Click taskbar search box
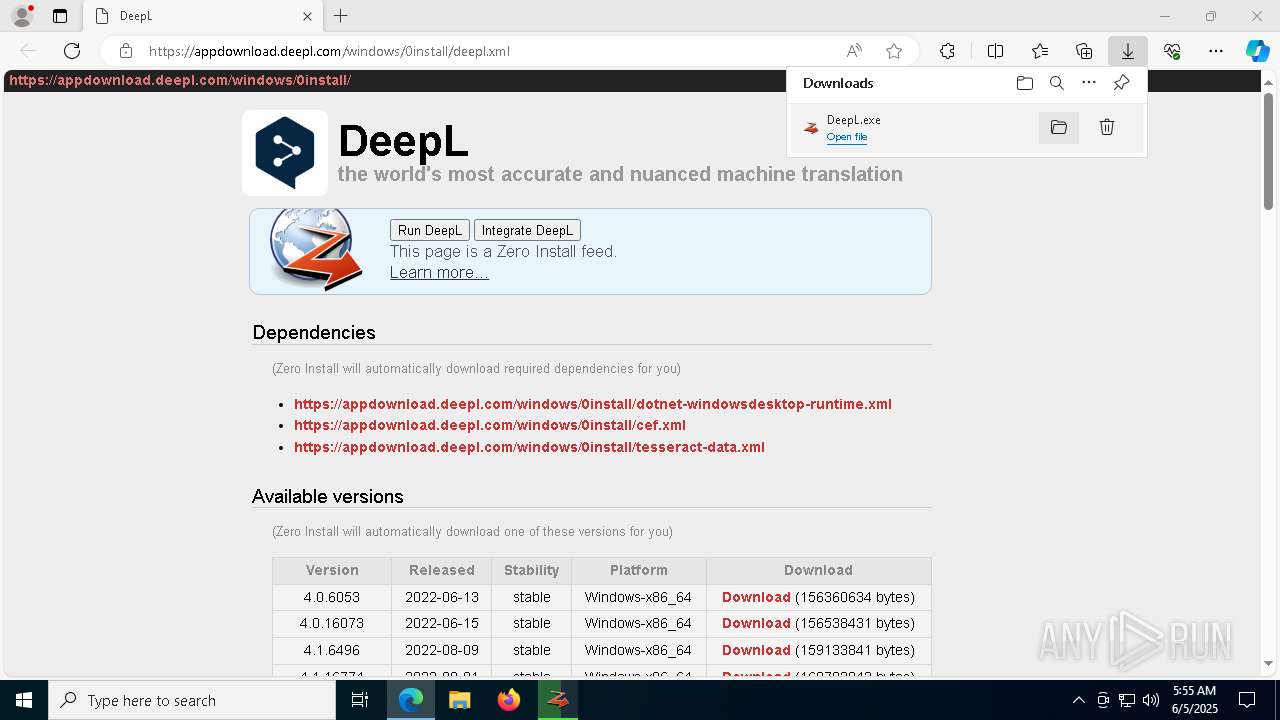1280x720 pixels. click(x=192, y=700)
